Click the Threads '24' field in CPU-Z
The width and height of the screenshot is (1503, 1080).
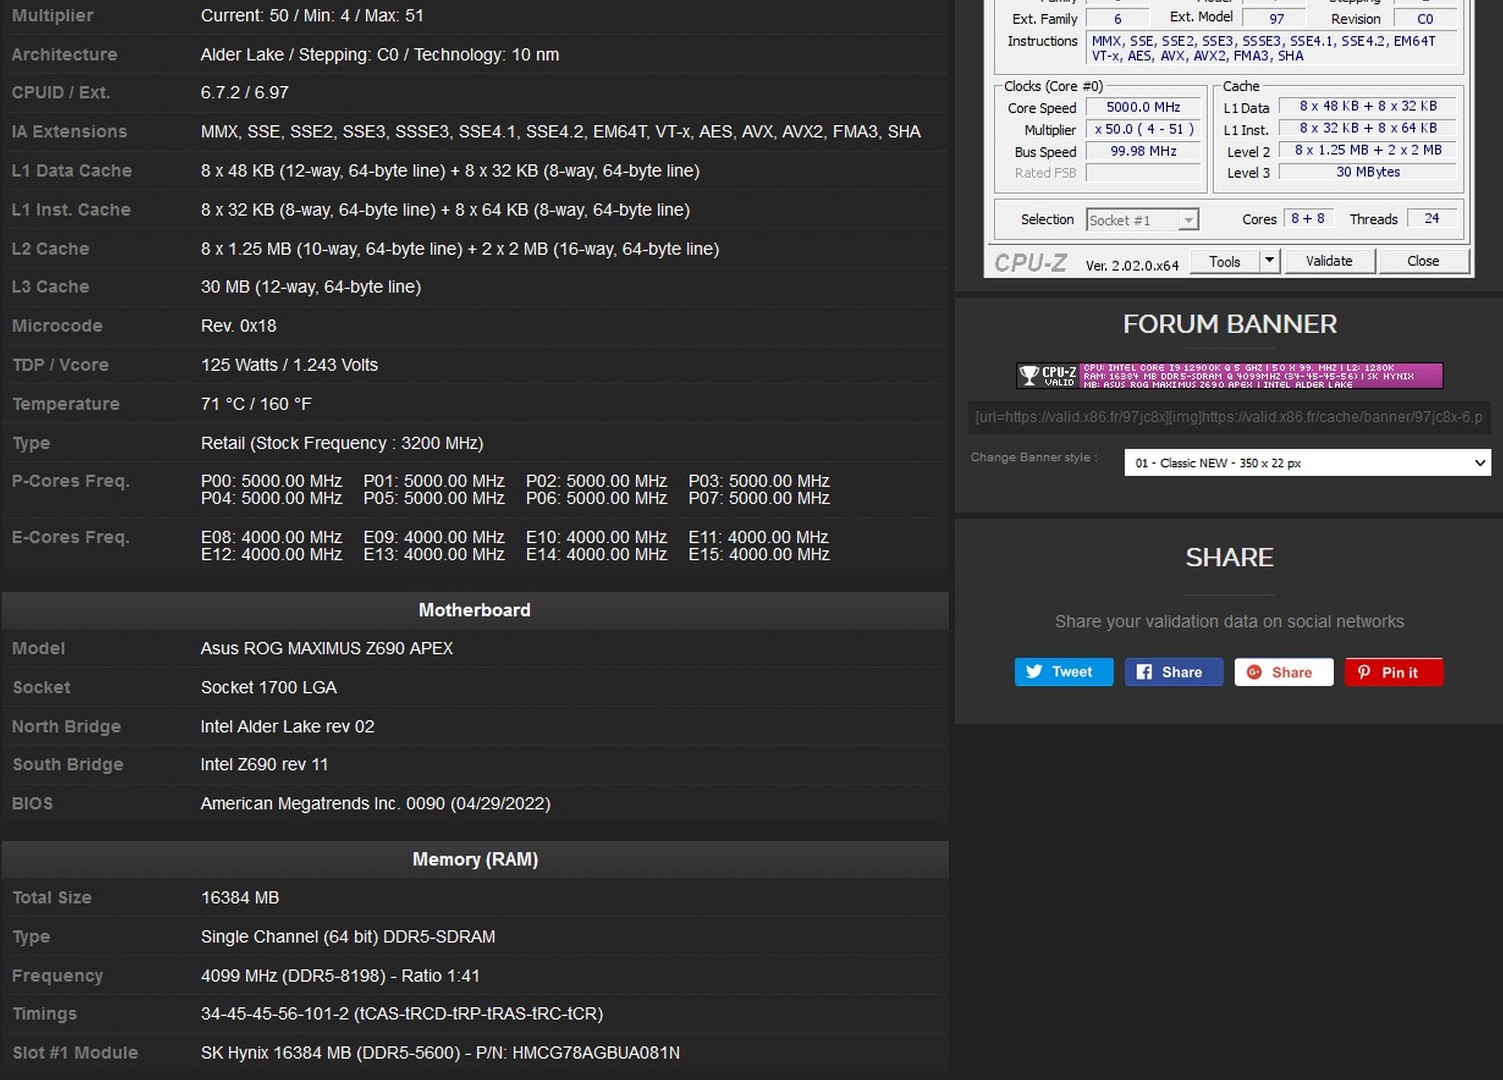pos(1431,218)
